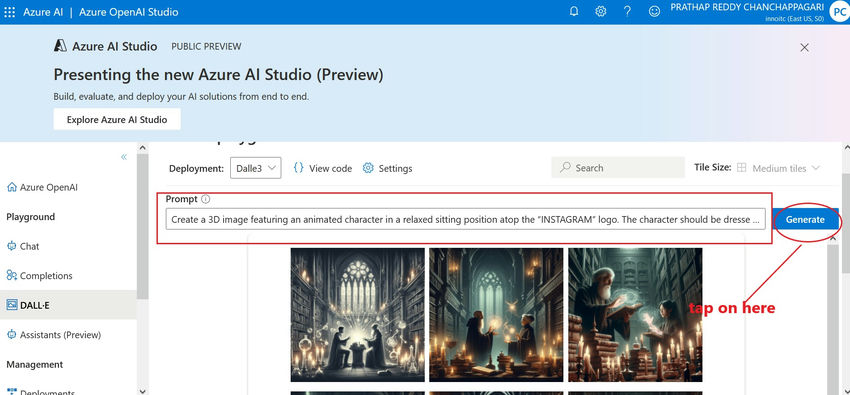Click the Assistants icon in sidebar

coord(11,335)
